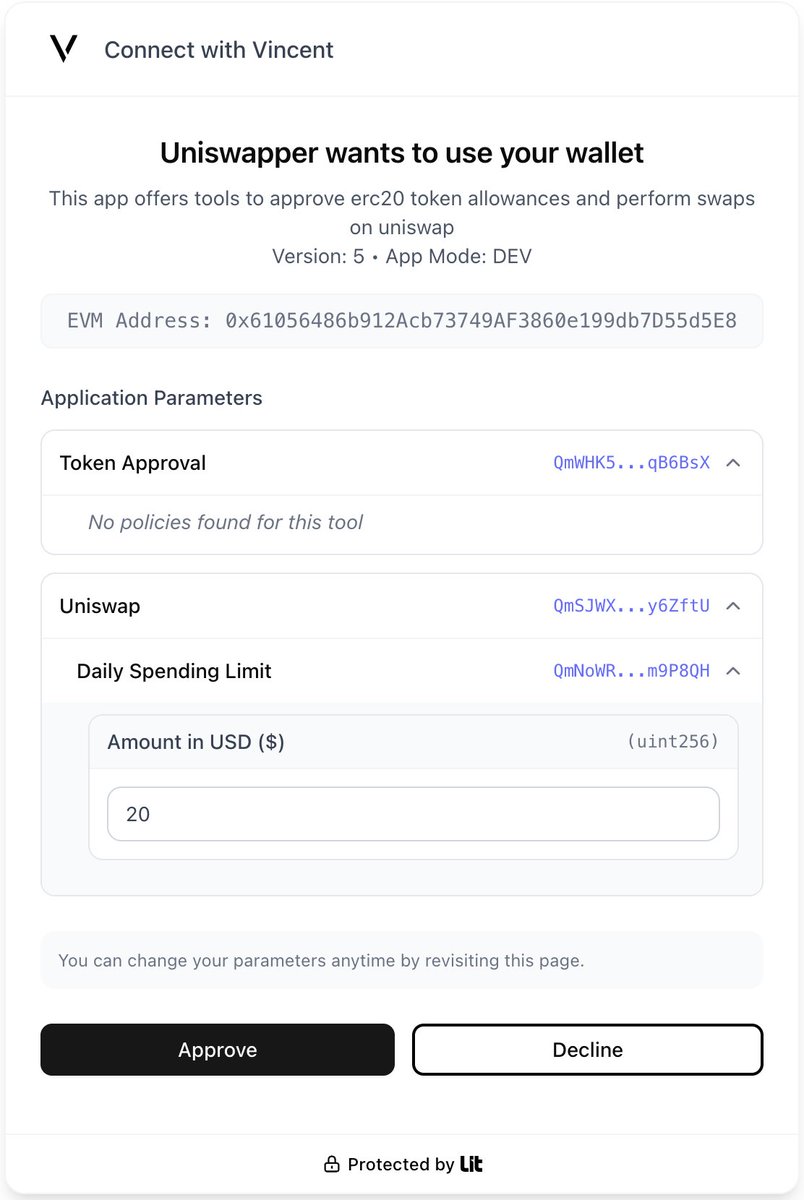Select the Uniswap tool row label
This screenshot has height=1200, width=804.
click(100, 606)
